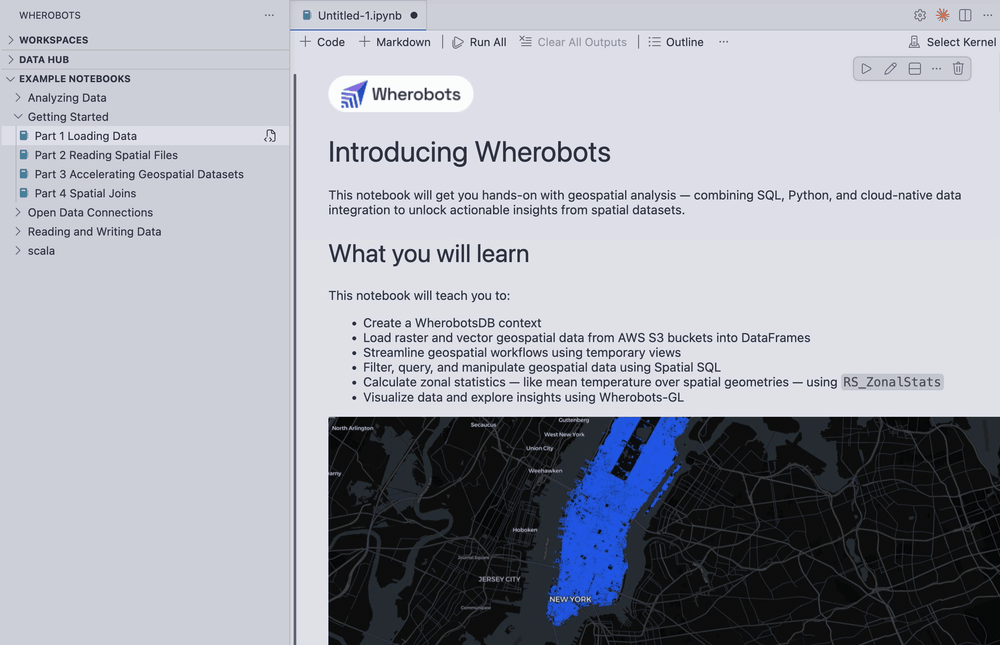Open editor more actions ellipsis at top right

pos(987,15)
